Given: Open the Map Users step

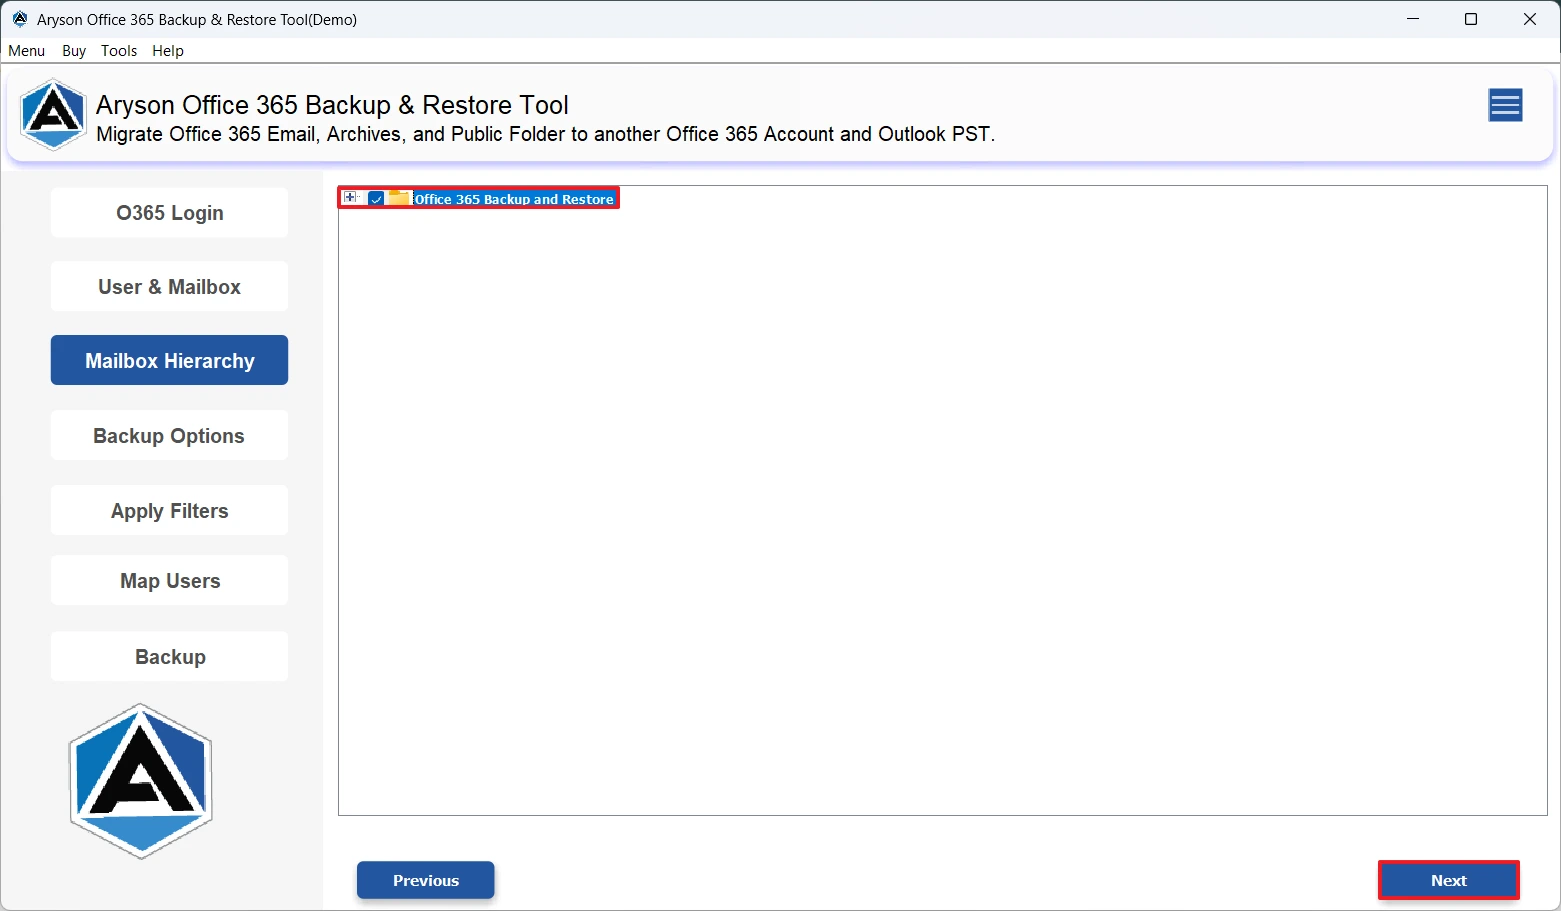Looking at the screenshot, I should 169,581.
